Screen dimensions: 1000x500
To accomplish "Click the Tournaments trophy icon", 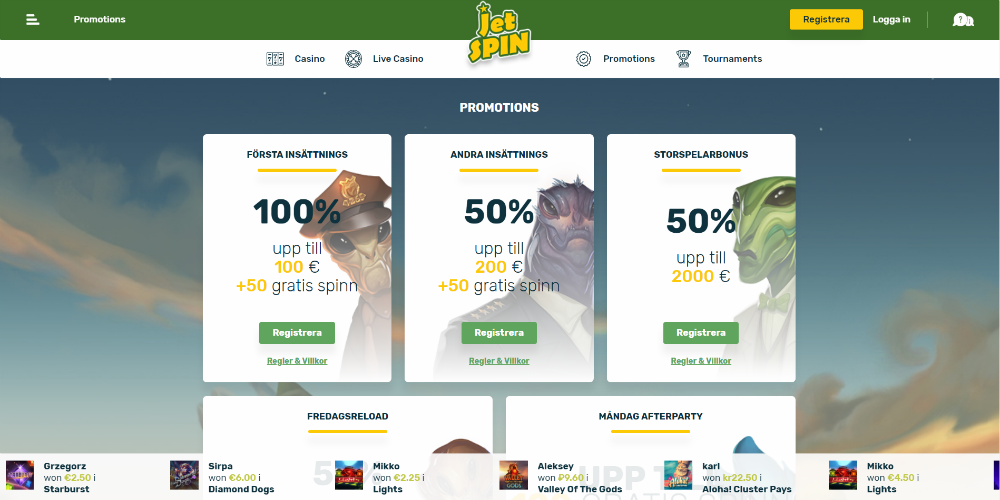I will pyautogui.click(x=684, y=59).
